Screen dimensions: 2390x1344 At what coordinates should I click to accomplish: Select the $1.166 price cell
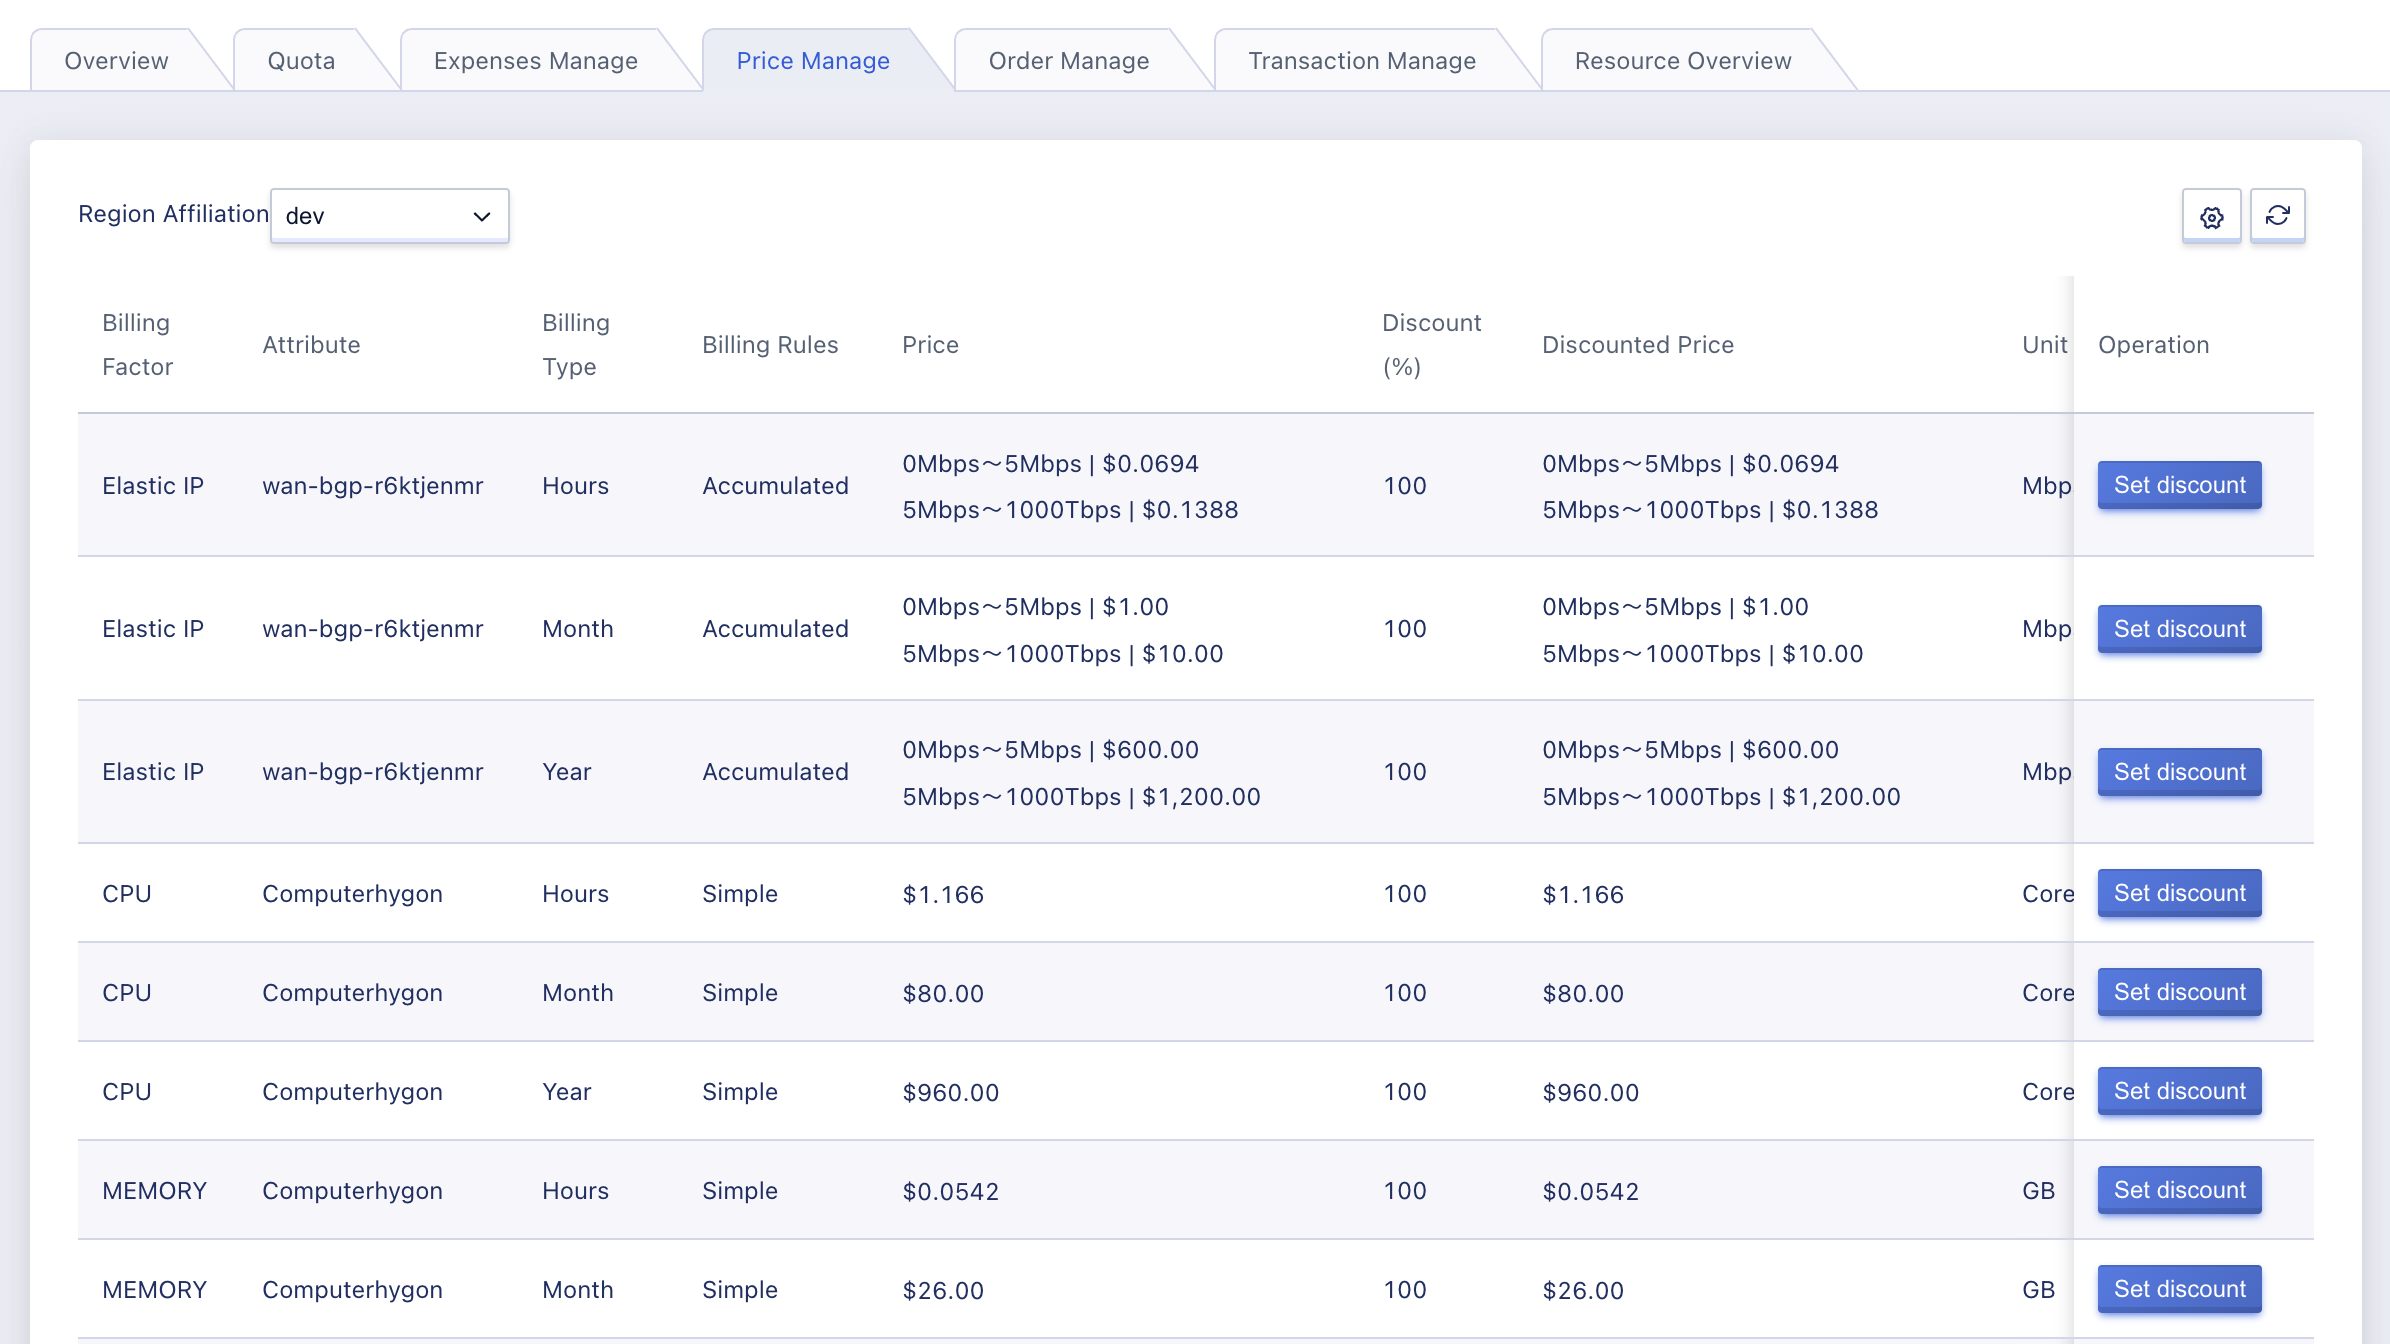(x=943, y=894)
